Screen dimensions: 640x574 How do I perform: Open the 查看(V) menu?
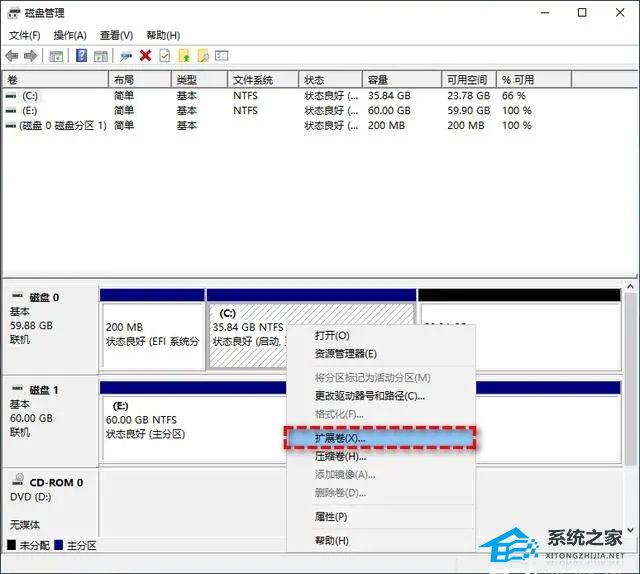coord(116,36)
